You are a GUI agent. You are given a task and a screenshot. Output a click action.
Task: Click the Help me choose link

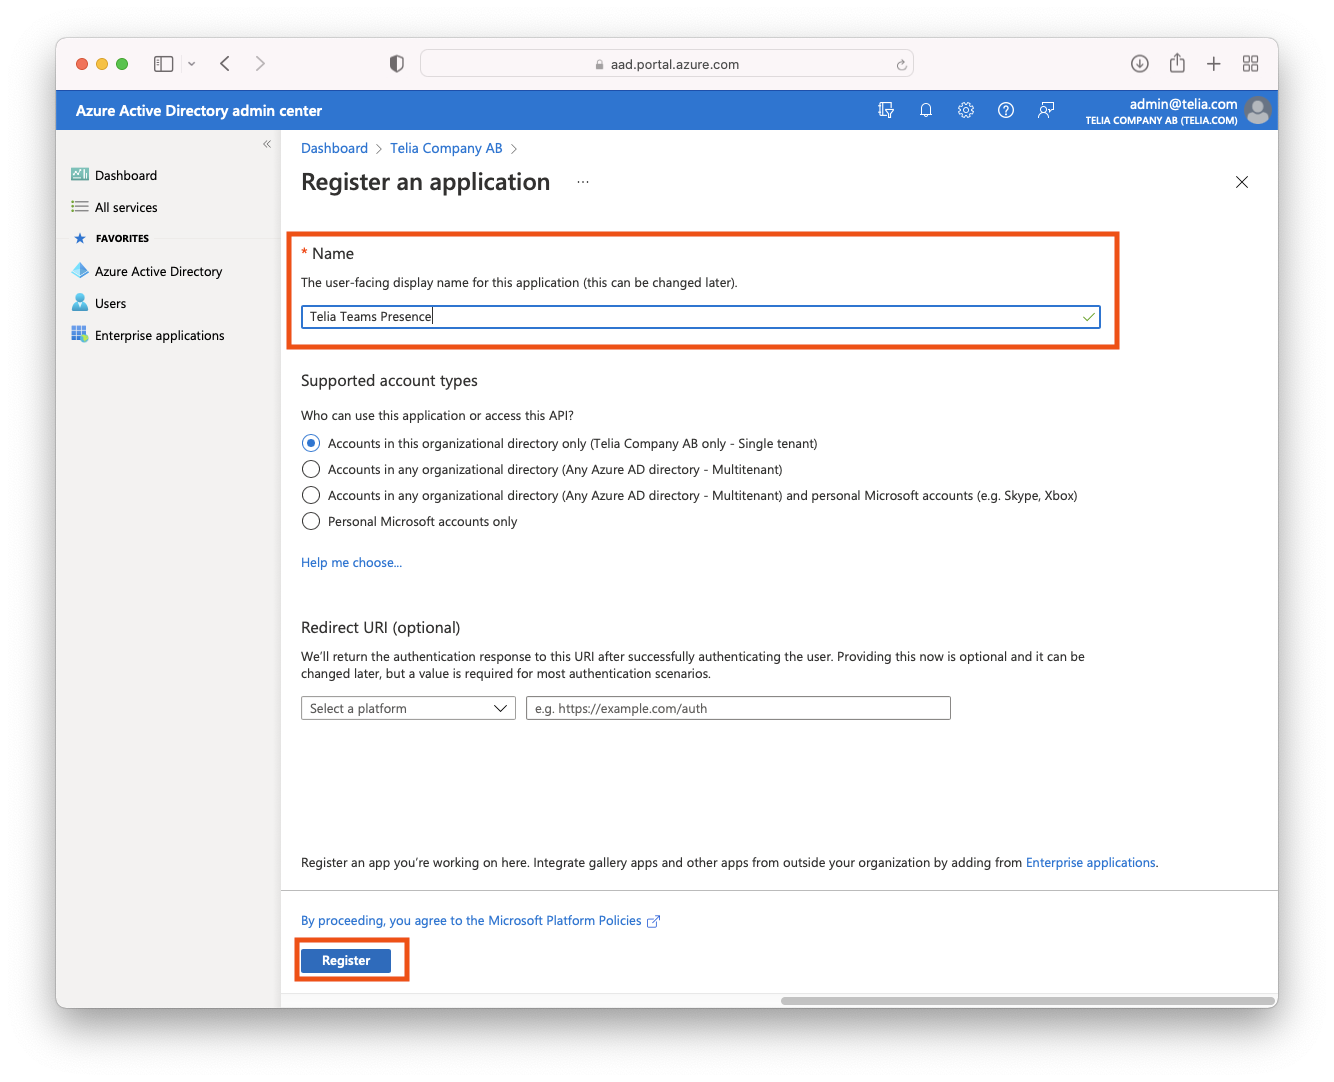click(351, 563)
